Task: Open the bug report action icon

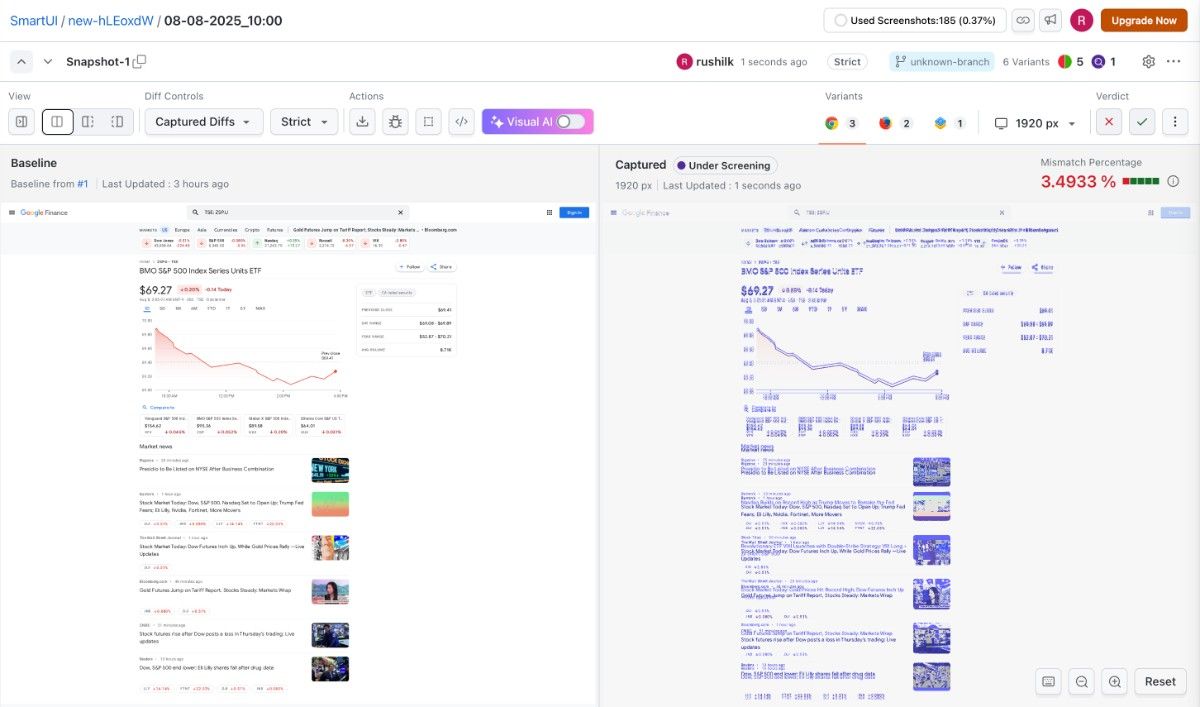Action: click(395, 121)
